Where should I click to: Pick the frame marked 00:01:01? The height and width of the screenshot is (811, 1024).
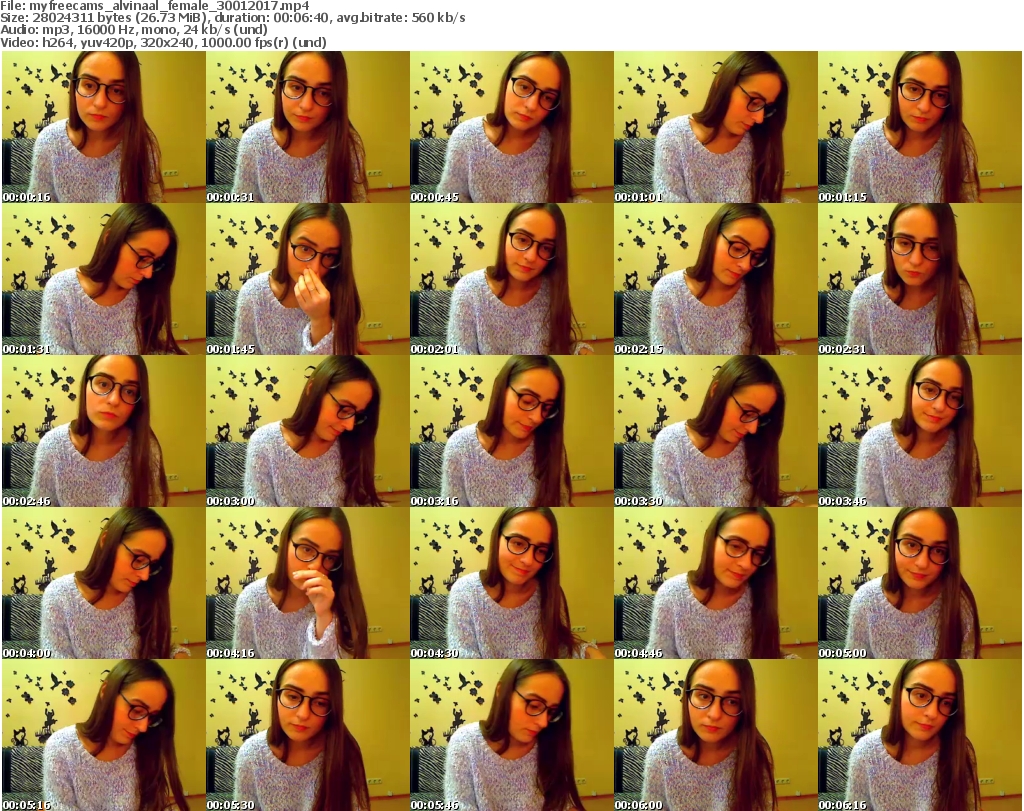(x=715, y=127)
